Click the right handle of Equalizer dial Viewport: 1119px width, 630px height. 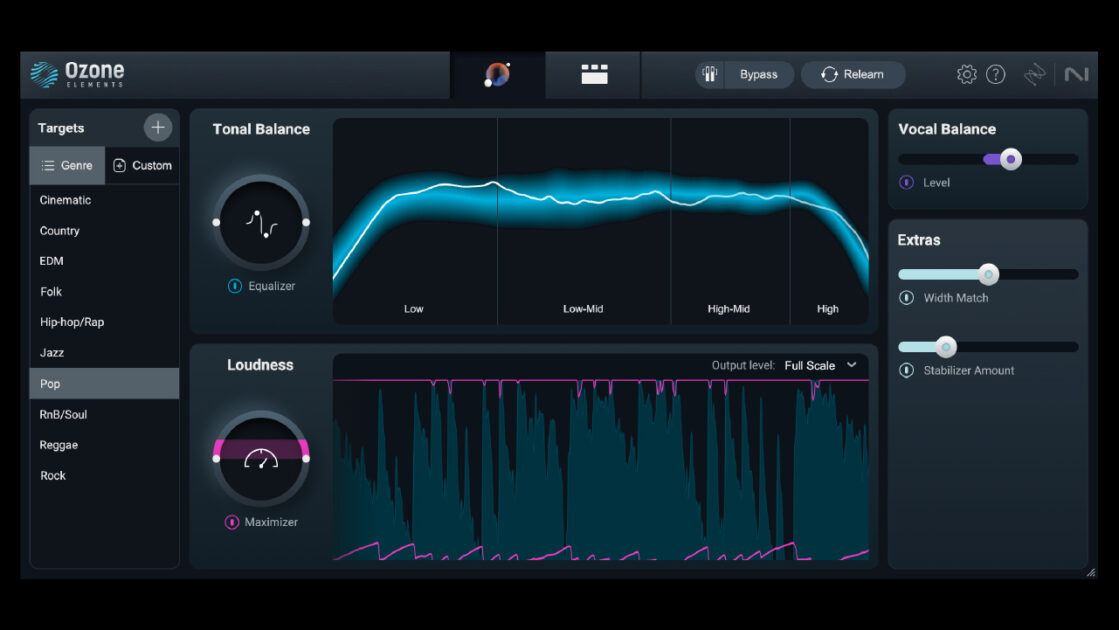(306, 223)
